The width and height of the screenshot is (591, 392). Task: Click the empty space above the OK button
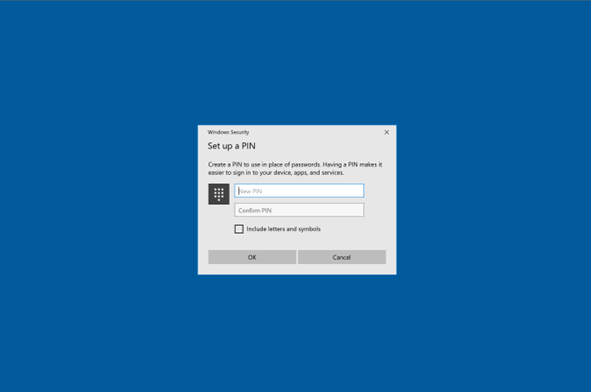pyautogui.click(x=252, y=242)
